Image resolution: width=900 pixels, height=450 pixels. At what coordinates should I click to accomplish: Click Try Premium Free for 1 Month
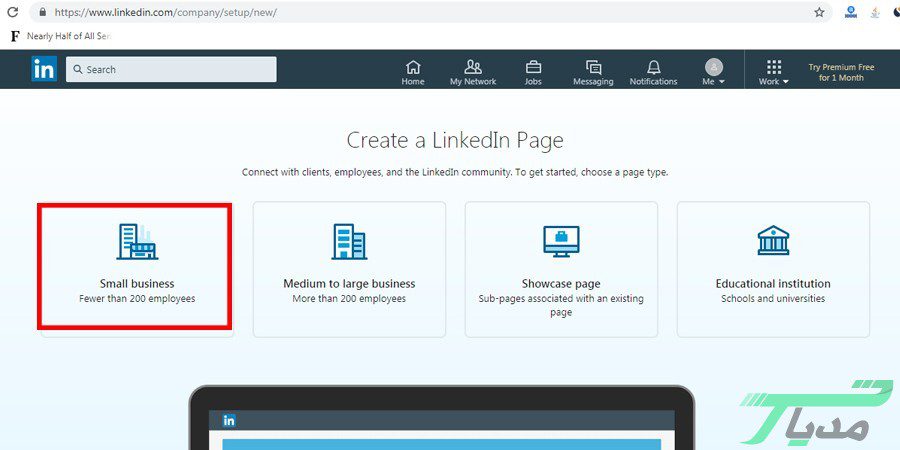pyautogui.click(x=840, y=72)
